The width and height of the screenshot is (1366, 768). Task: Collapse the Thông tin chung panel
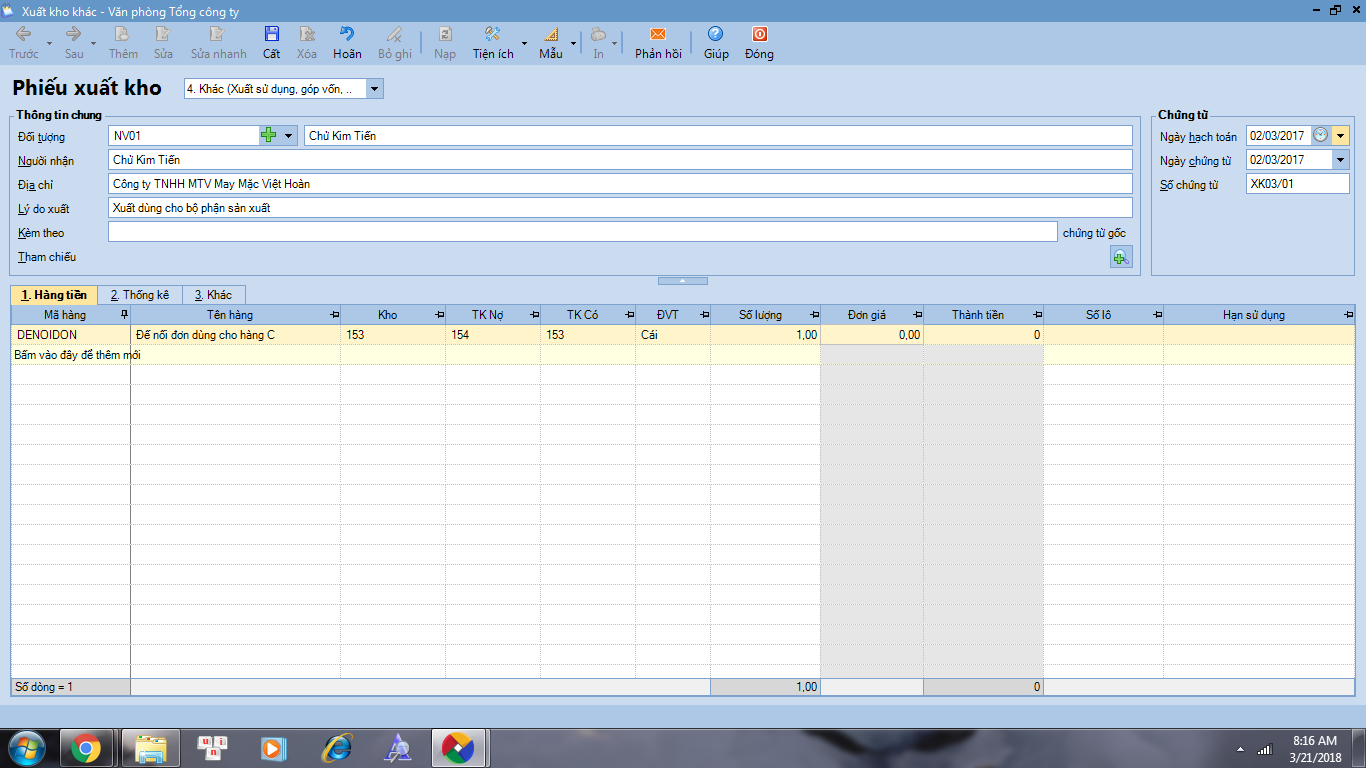point(682,281)
